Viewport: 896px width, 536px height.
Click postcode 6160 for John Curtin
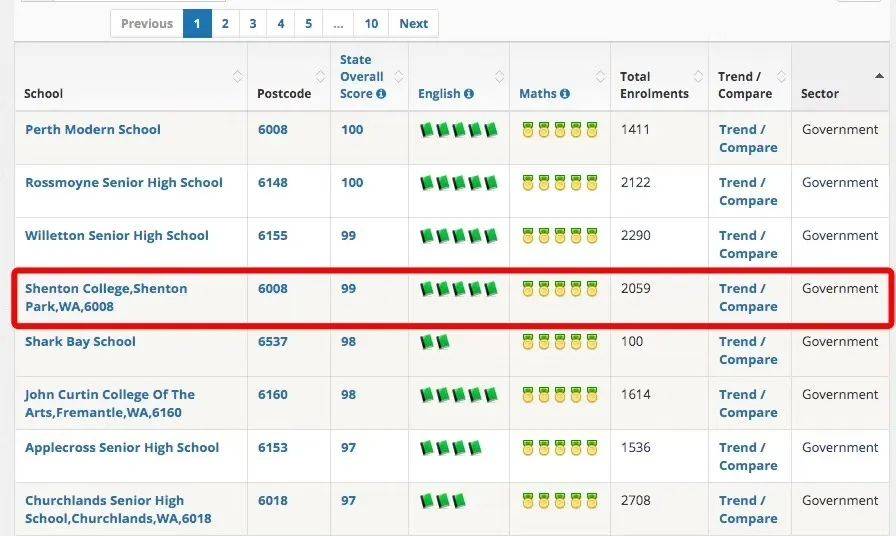point(273,395)
